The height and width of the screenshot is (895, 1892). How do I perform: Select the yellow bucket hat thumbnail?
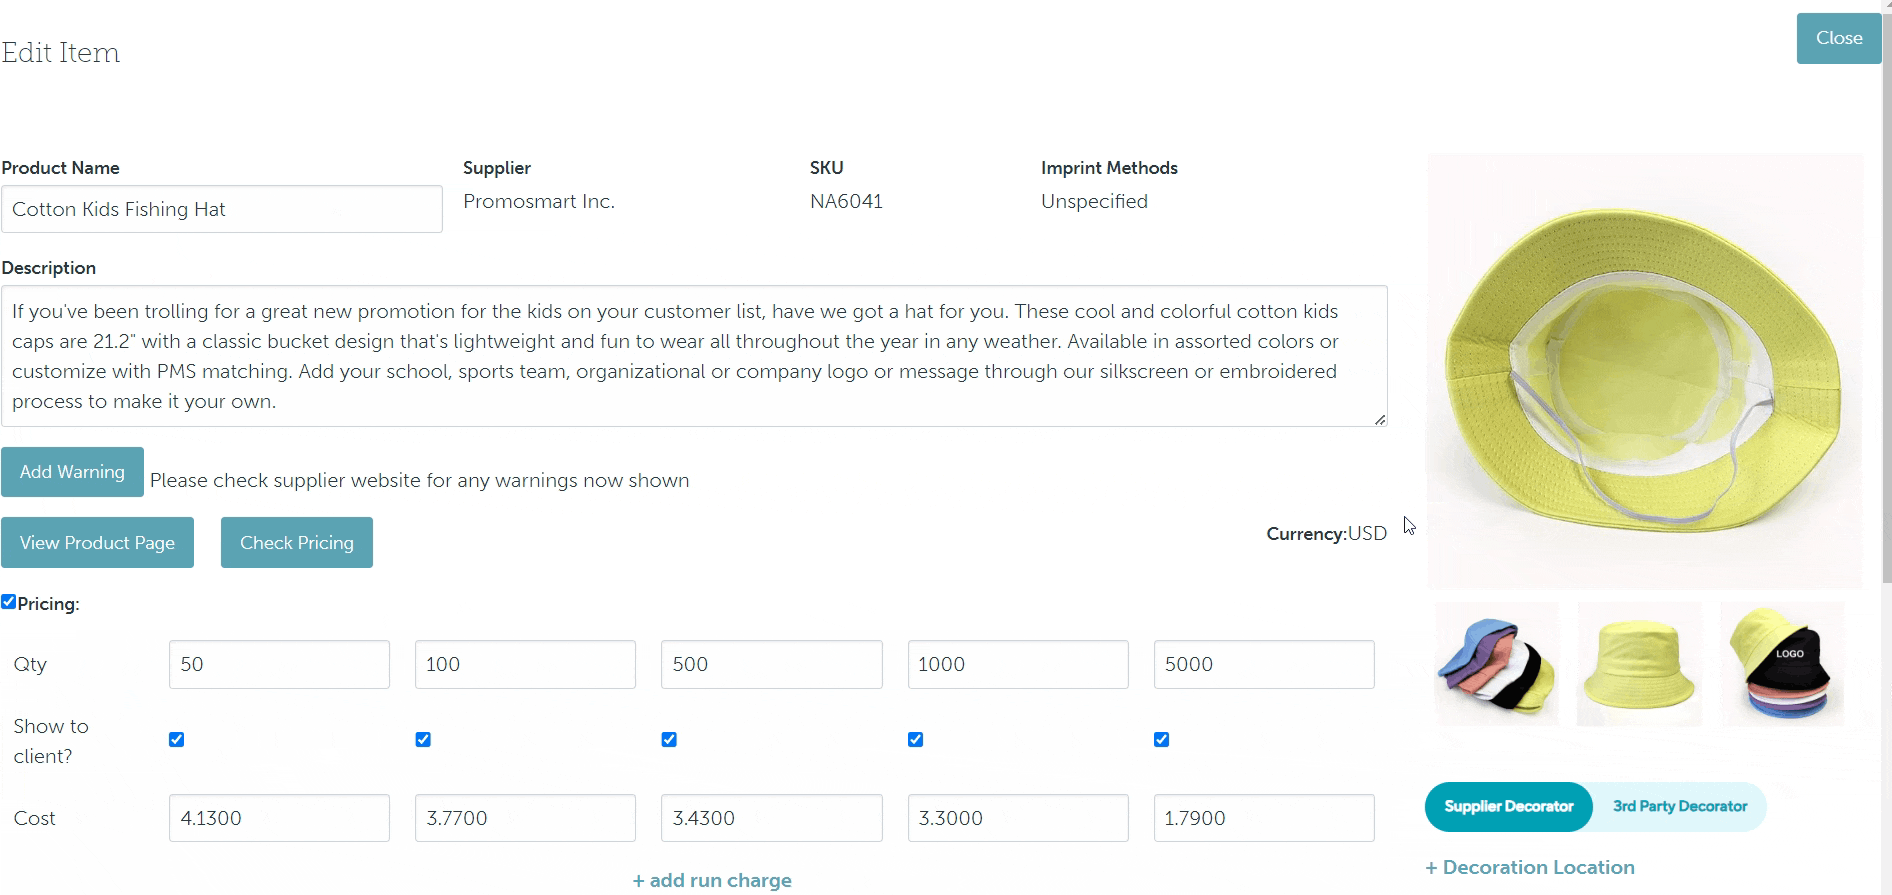[1638, 664]
